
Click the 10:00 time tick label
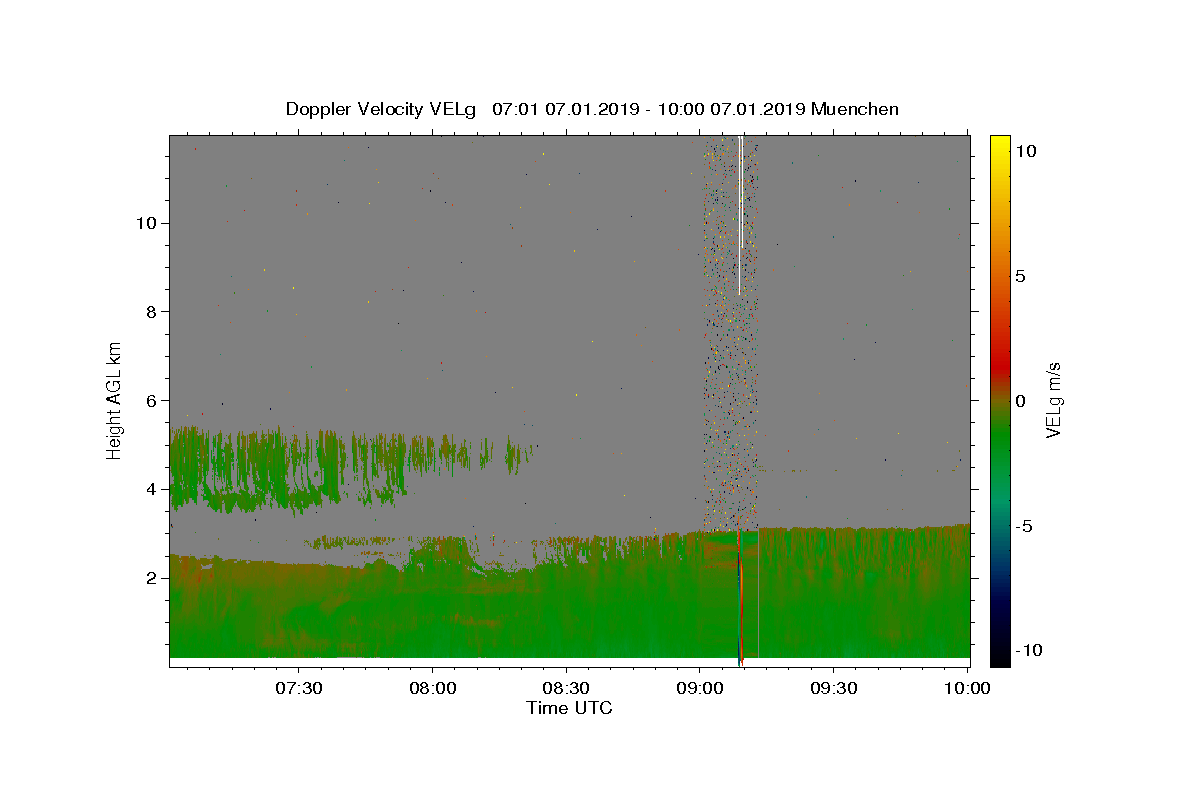[967, 688]
